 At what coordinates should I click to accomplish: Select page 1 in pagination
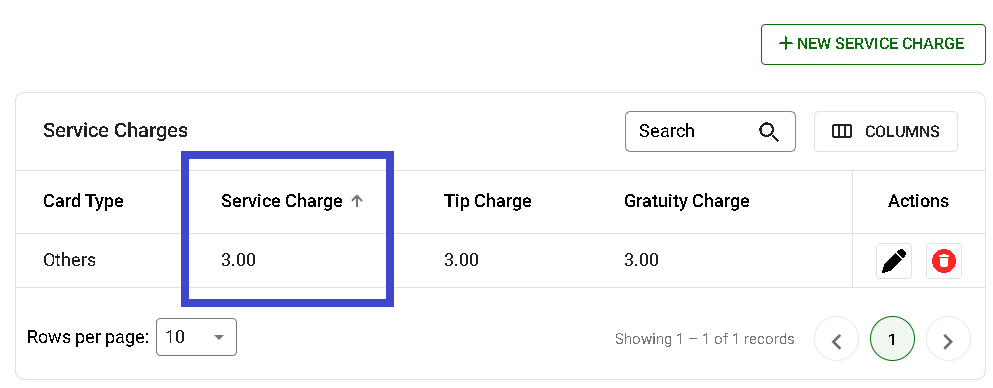(x=892, y=339)
